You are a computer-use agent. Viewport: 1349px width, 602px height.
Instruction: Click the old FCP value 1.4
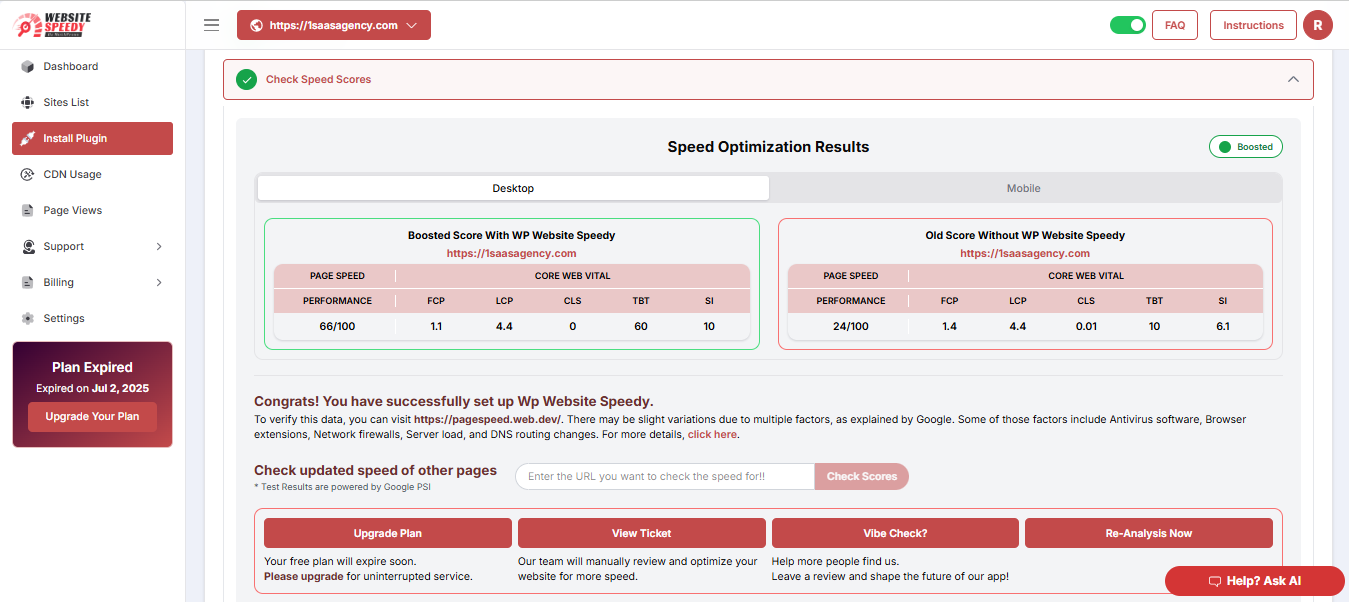pyautogui.click(x=950, y=327)
